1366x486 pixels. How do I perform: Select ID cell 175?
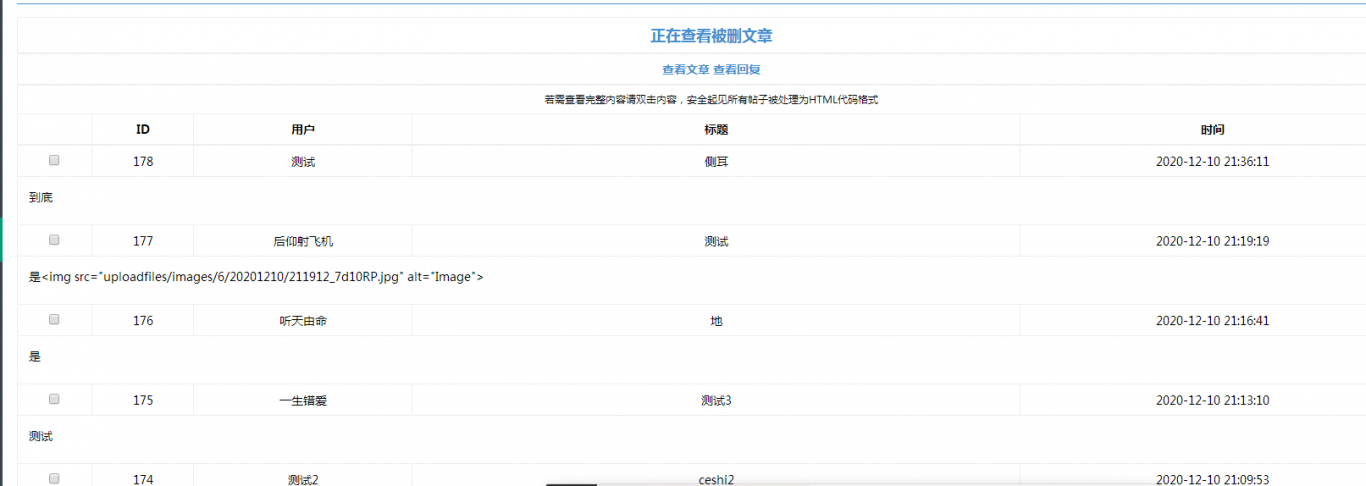tap(143, 401)
